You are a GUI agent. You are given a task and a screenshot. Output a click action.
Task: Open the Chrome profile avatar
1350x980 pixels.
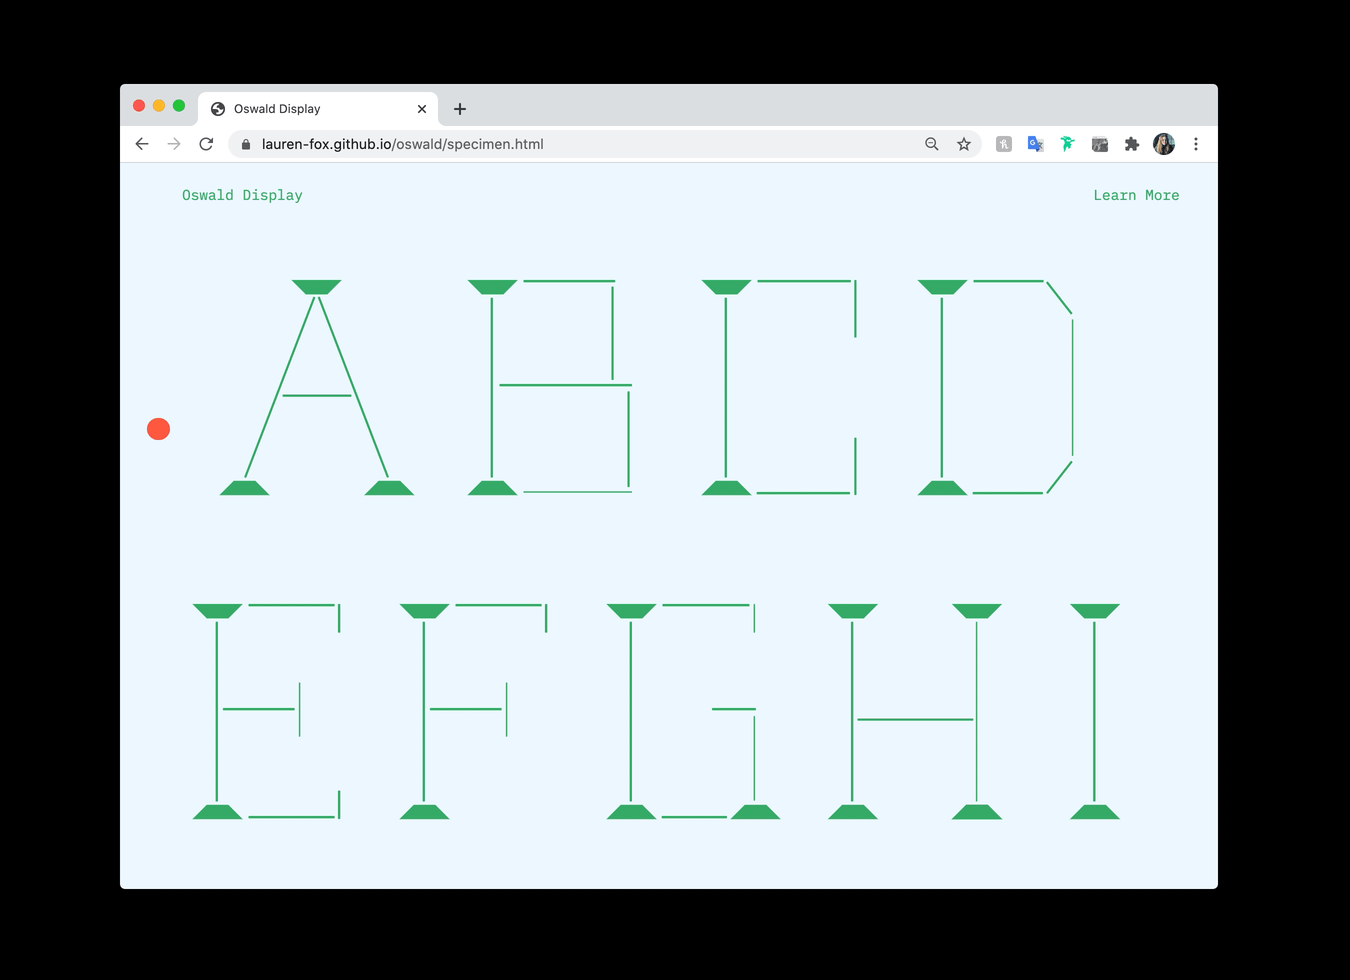1164,144
